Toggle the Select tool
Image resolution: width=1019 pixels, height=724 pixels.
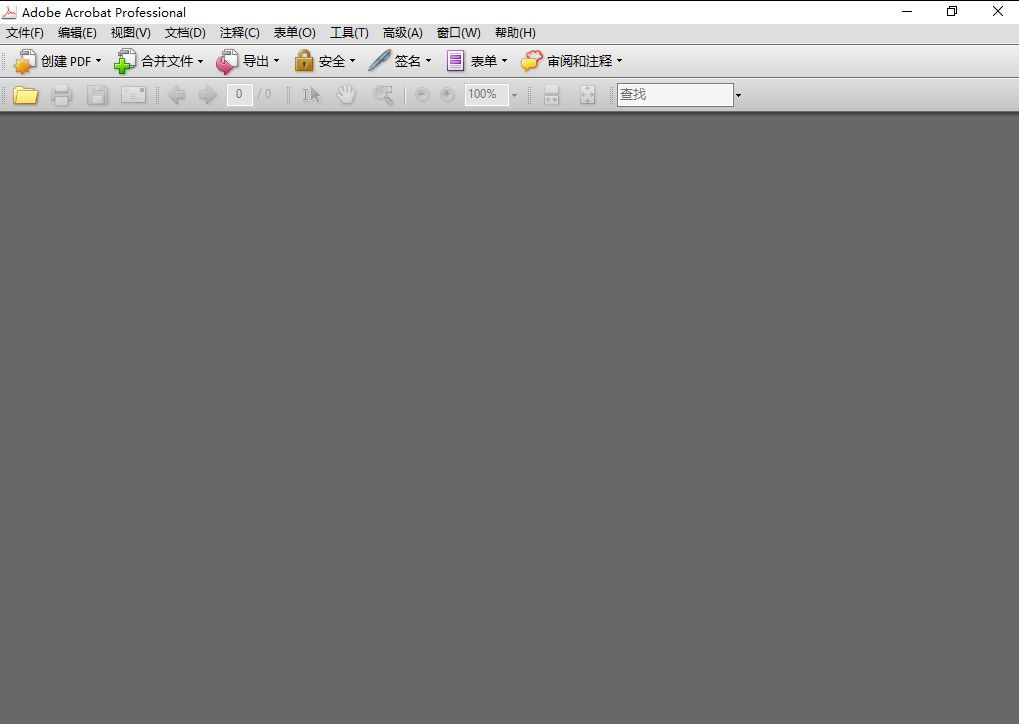pos(311,94)
